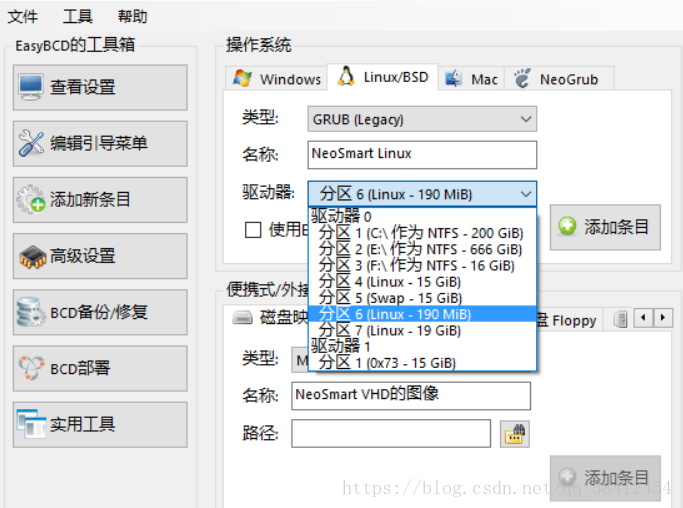This screenshot has height=508, width=683.
Task: Open 编辑引导菜单 from the toolbox
Action: [100, 144]
